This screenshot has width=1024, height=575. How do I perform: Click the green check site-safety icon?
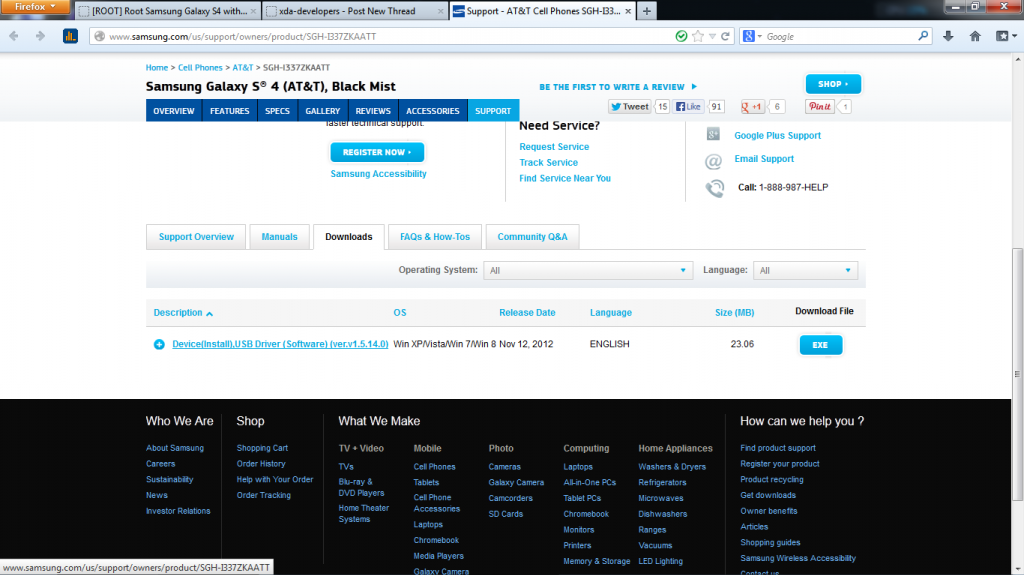pyautogui.click(x=681, y=36)
